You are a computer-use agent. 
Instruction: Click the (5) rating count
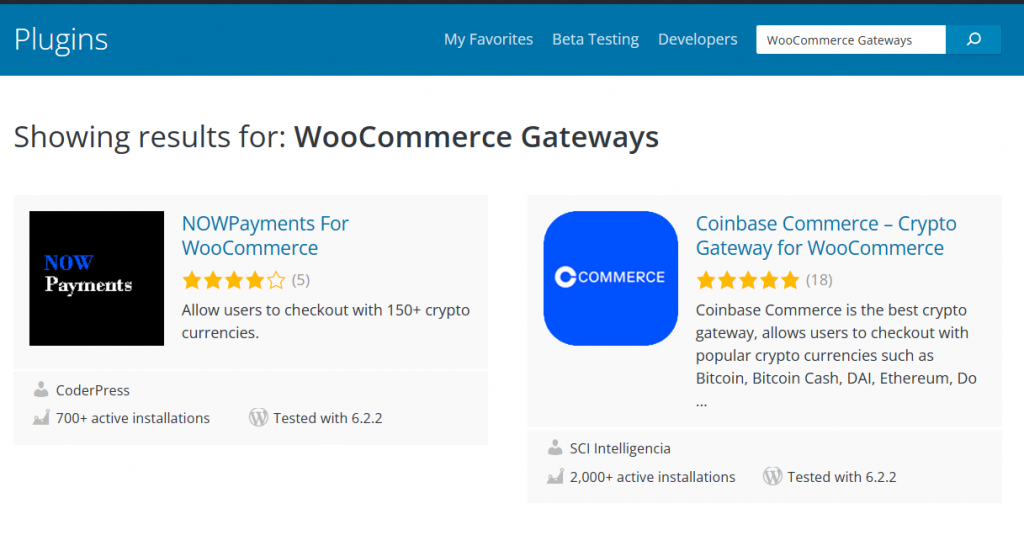pyautogui.click(x=300, y=280)
